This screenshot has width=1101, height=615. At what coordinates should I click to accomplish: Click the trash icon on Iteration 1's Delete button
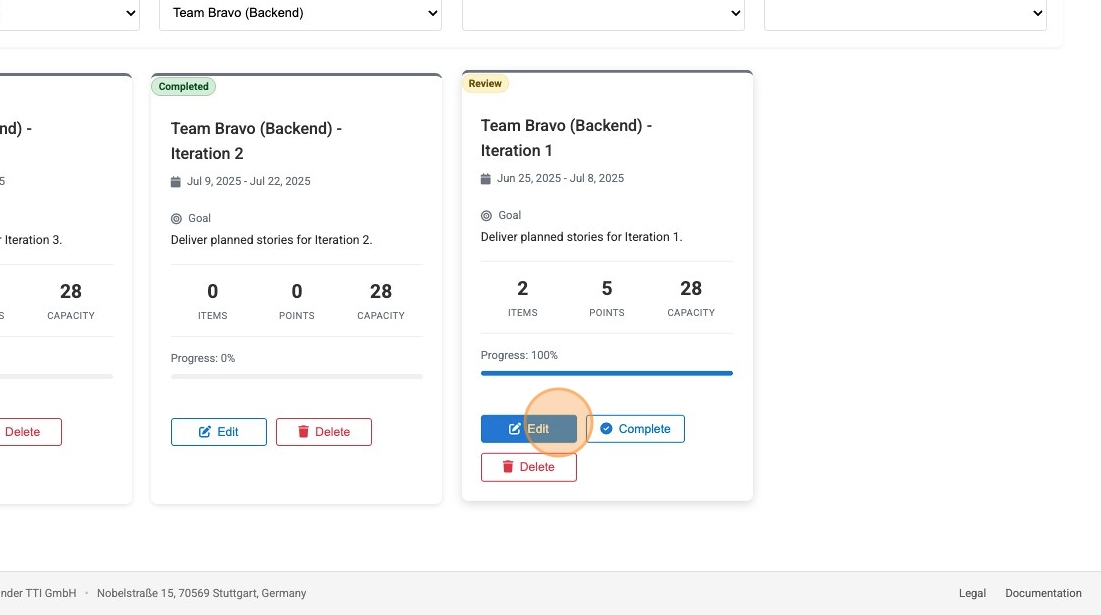(x=506, y=466)
